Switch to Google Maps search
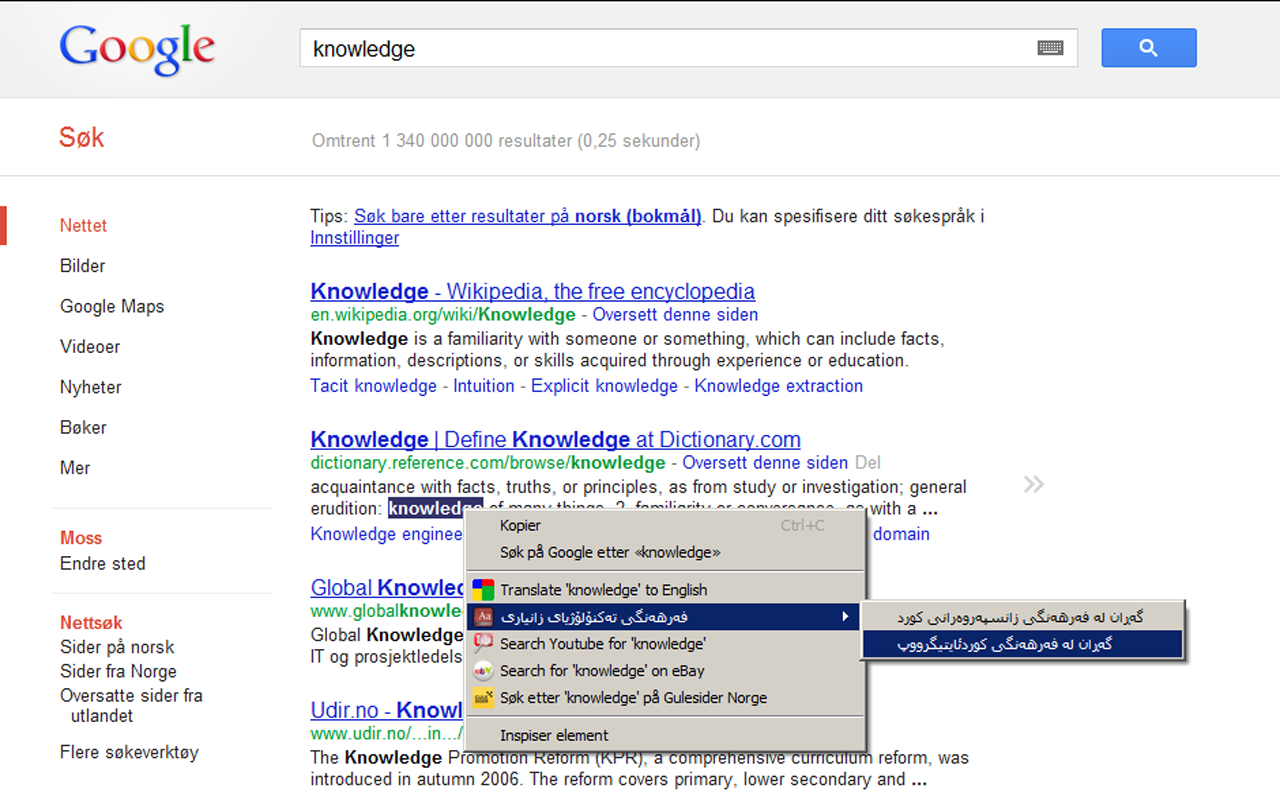The height and width of the screenshot is (800, 1280). pyautogui.click(x=112, y=307)
